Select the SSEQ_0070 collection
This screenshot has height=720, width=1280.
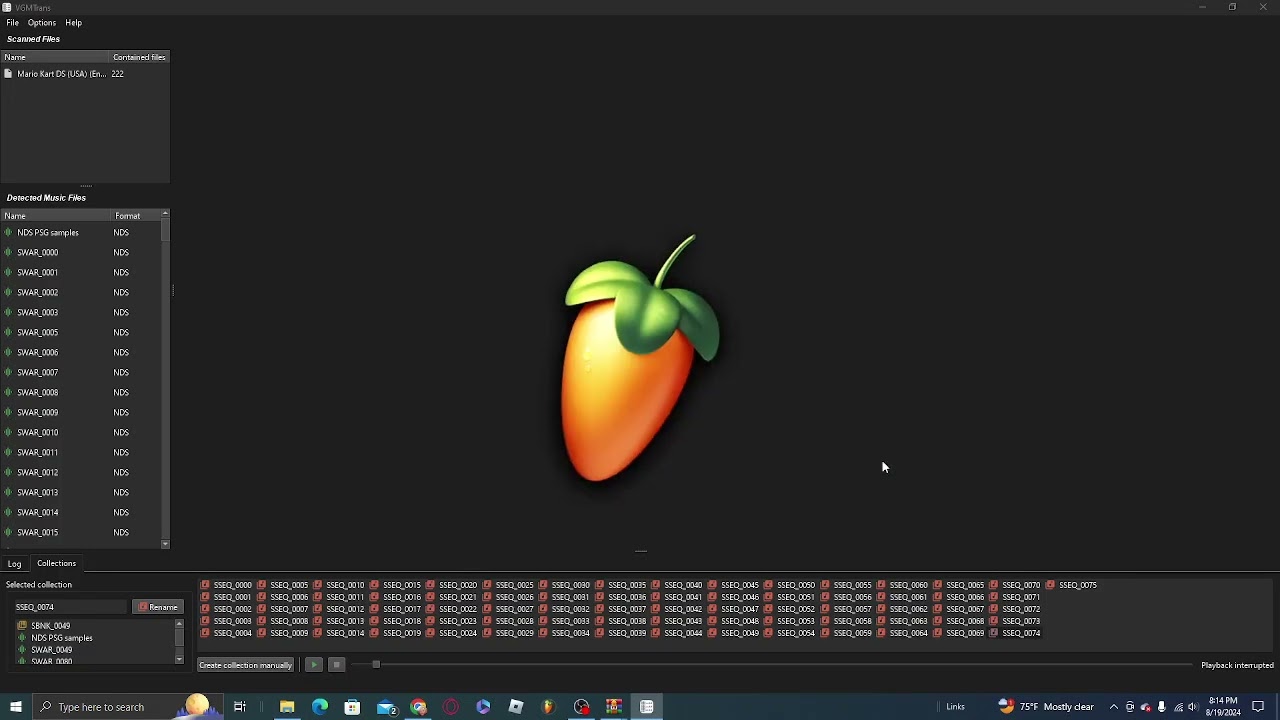pos(1015,585)
